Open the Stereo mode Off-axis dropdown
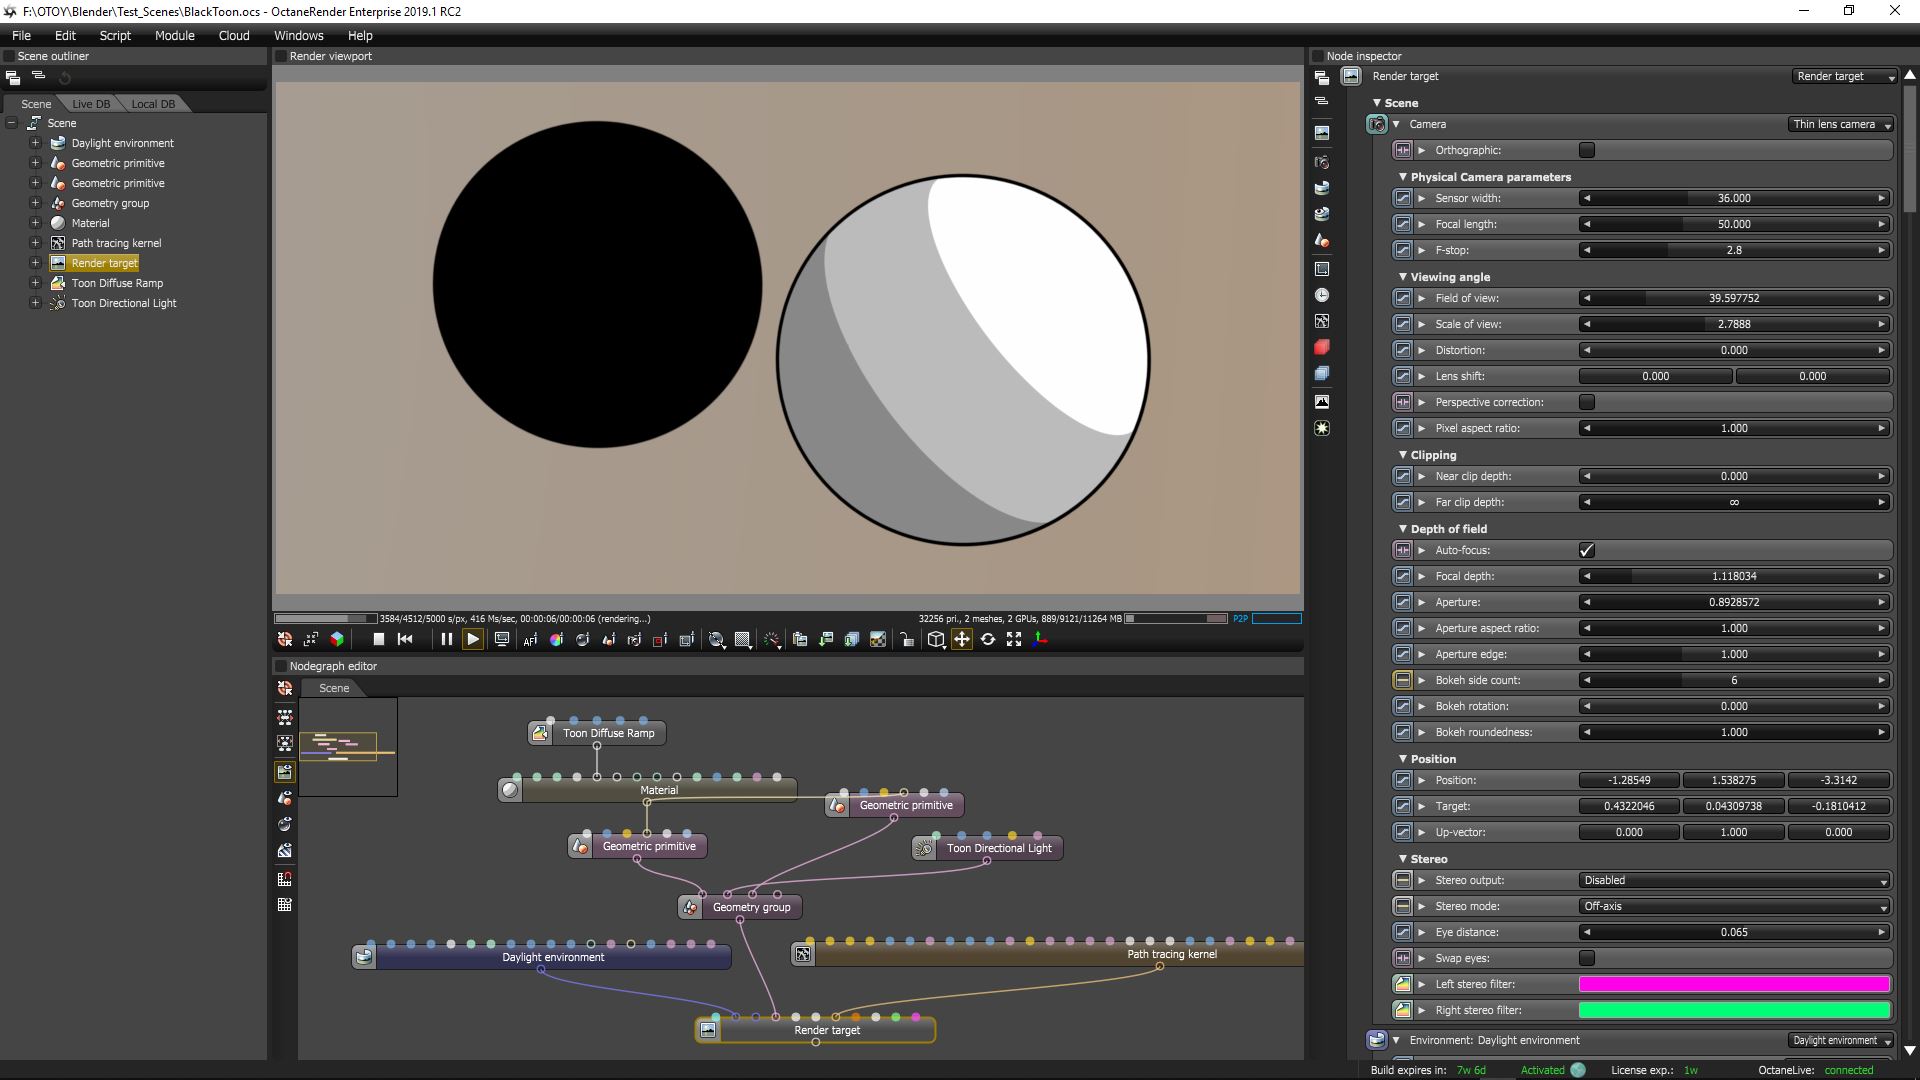Screen dimensions: 1920x1080 point(1735,906)
